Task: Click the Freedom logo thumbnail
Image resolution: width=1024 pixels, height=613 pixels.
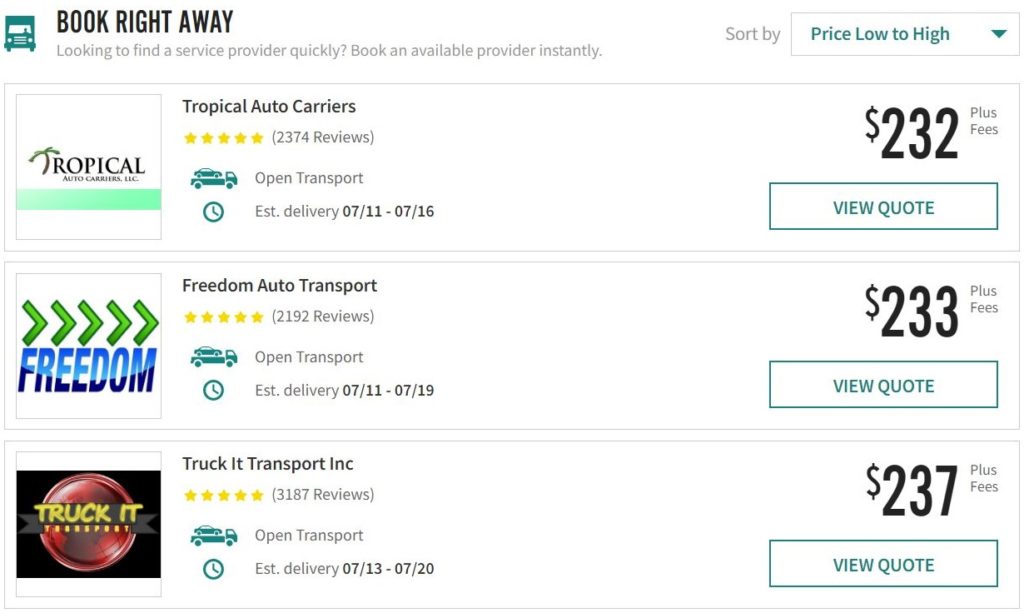Action: pyautogui.click(x=88, y=345)
